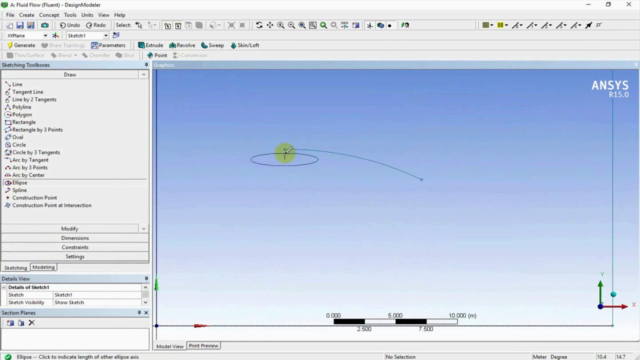
Task: Switch to the Modeling tab
Action: click(x=43, y=267)
